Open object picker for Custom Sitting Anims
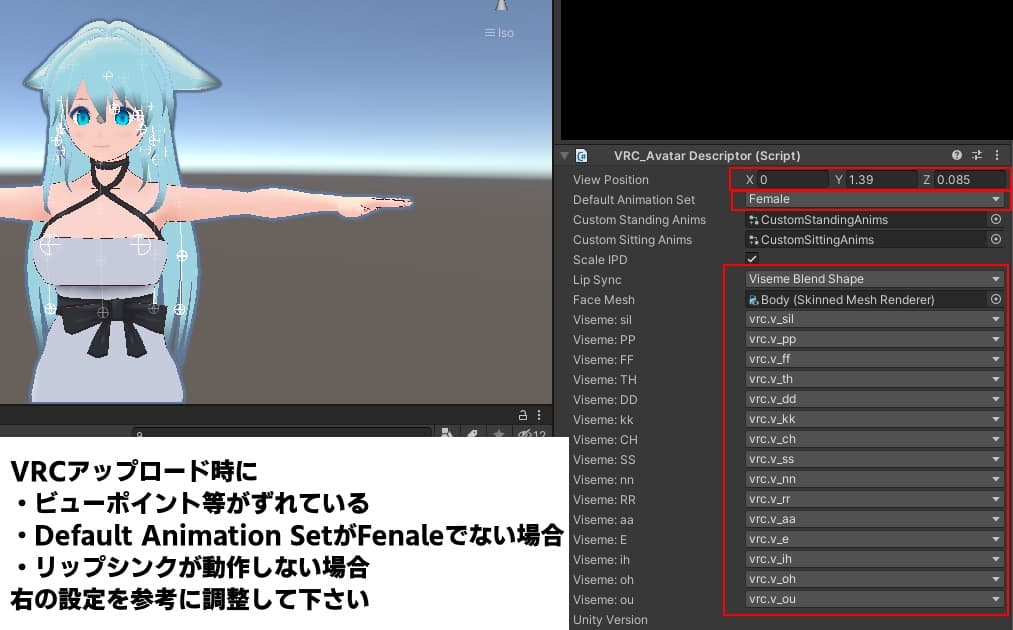 [x=995, y=239]
